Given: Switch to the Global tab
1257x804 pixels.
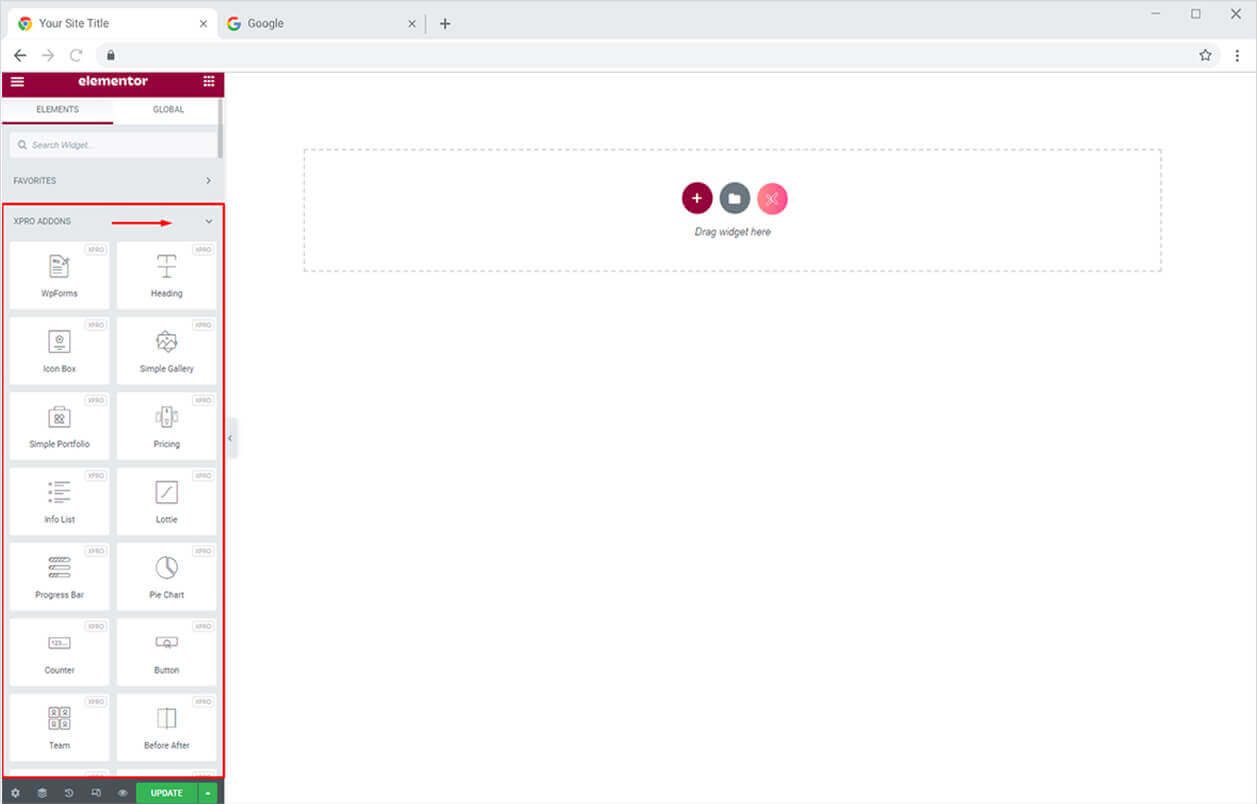Looking at the screenshot, I should click(x=168, y=110).
